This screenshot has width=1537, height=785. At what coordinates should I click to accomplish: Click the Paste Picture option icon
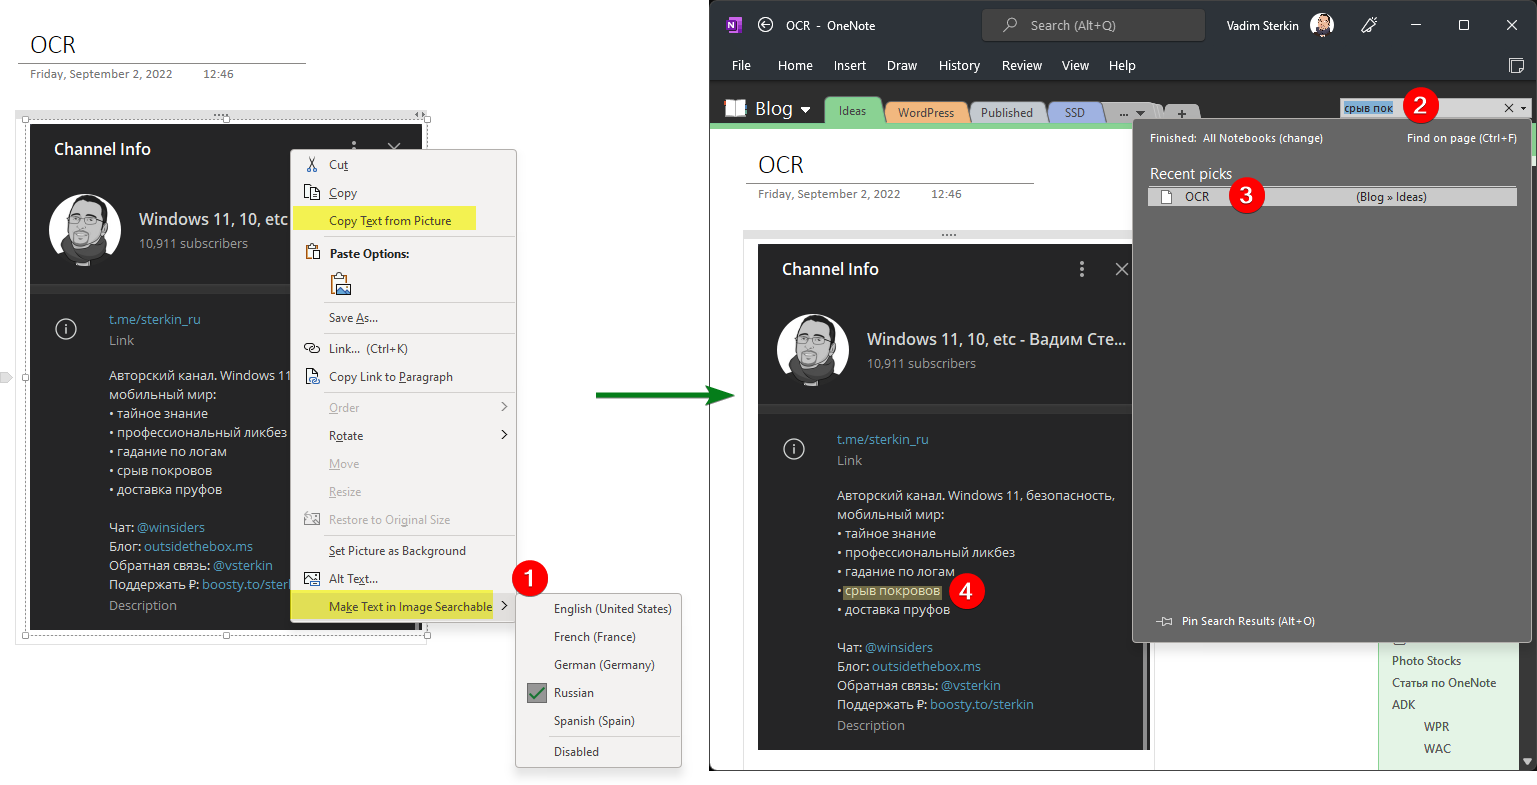[341, 284]
